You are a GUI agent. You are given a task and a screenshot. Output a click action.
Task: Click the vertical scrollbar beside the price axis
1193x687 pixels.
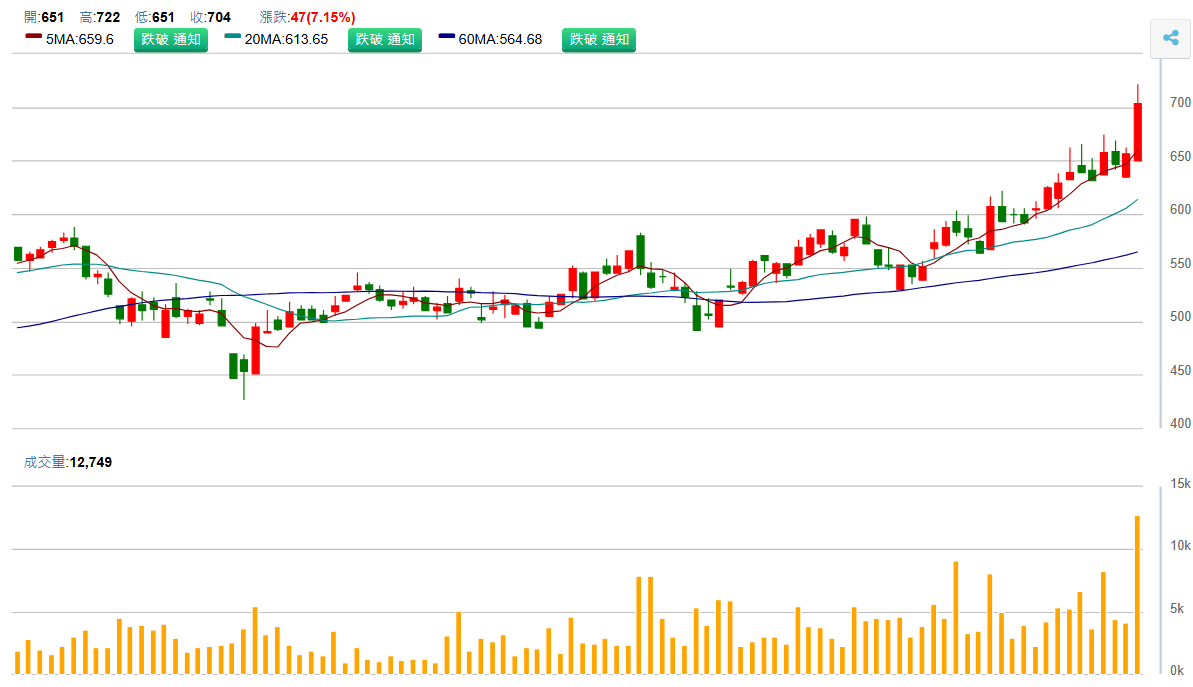click(x=1161, y=240)
